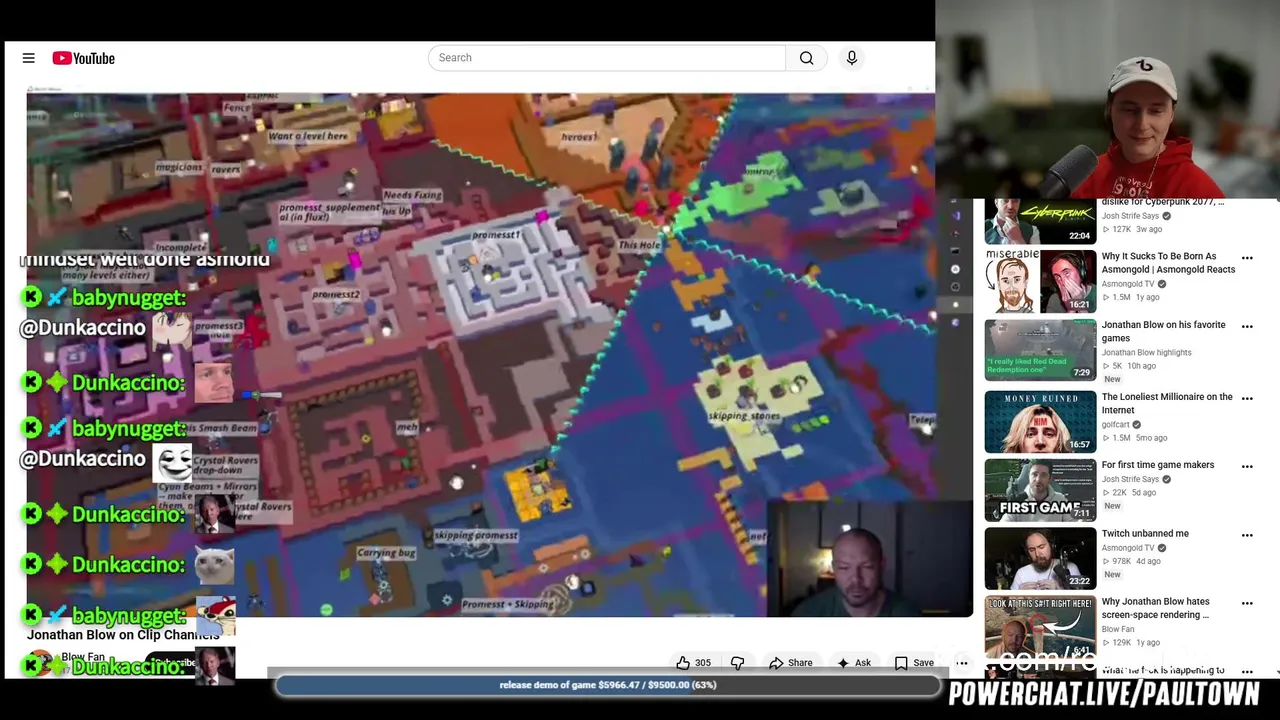Viewport: 1280px width, 720px height.
Task: Open Why Jonathan Blow hates screen-space rendering title
Action: [1155, 608]
